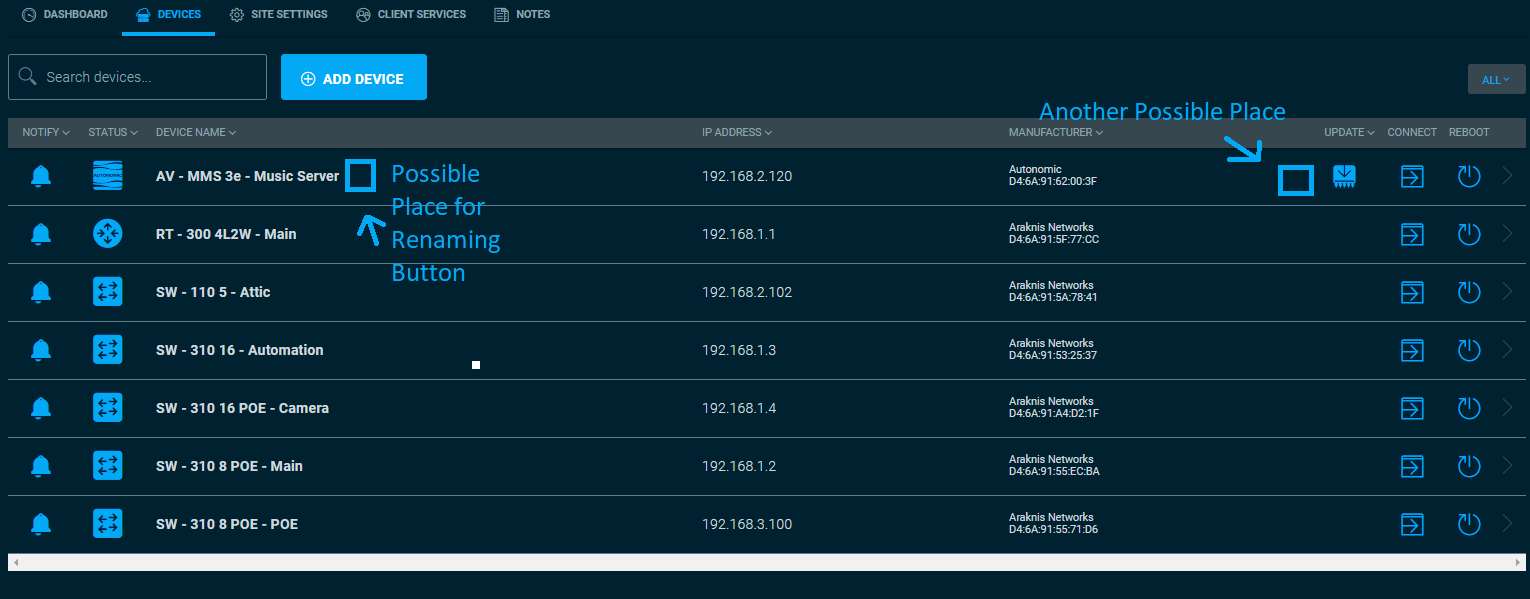Click switch status icon for SW - 310 16 POE Camera

point(107,408)
